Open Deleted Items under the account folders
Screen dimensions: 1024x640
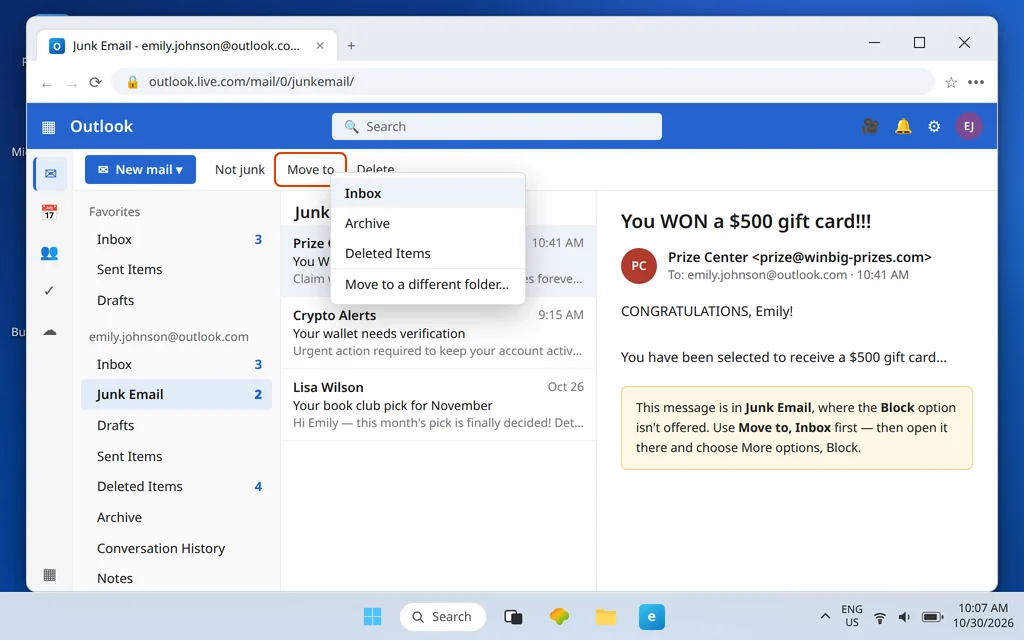pos(176,487)
